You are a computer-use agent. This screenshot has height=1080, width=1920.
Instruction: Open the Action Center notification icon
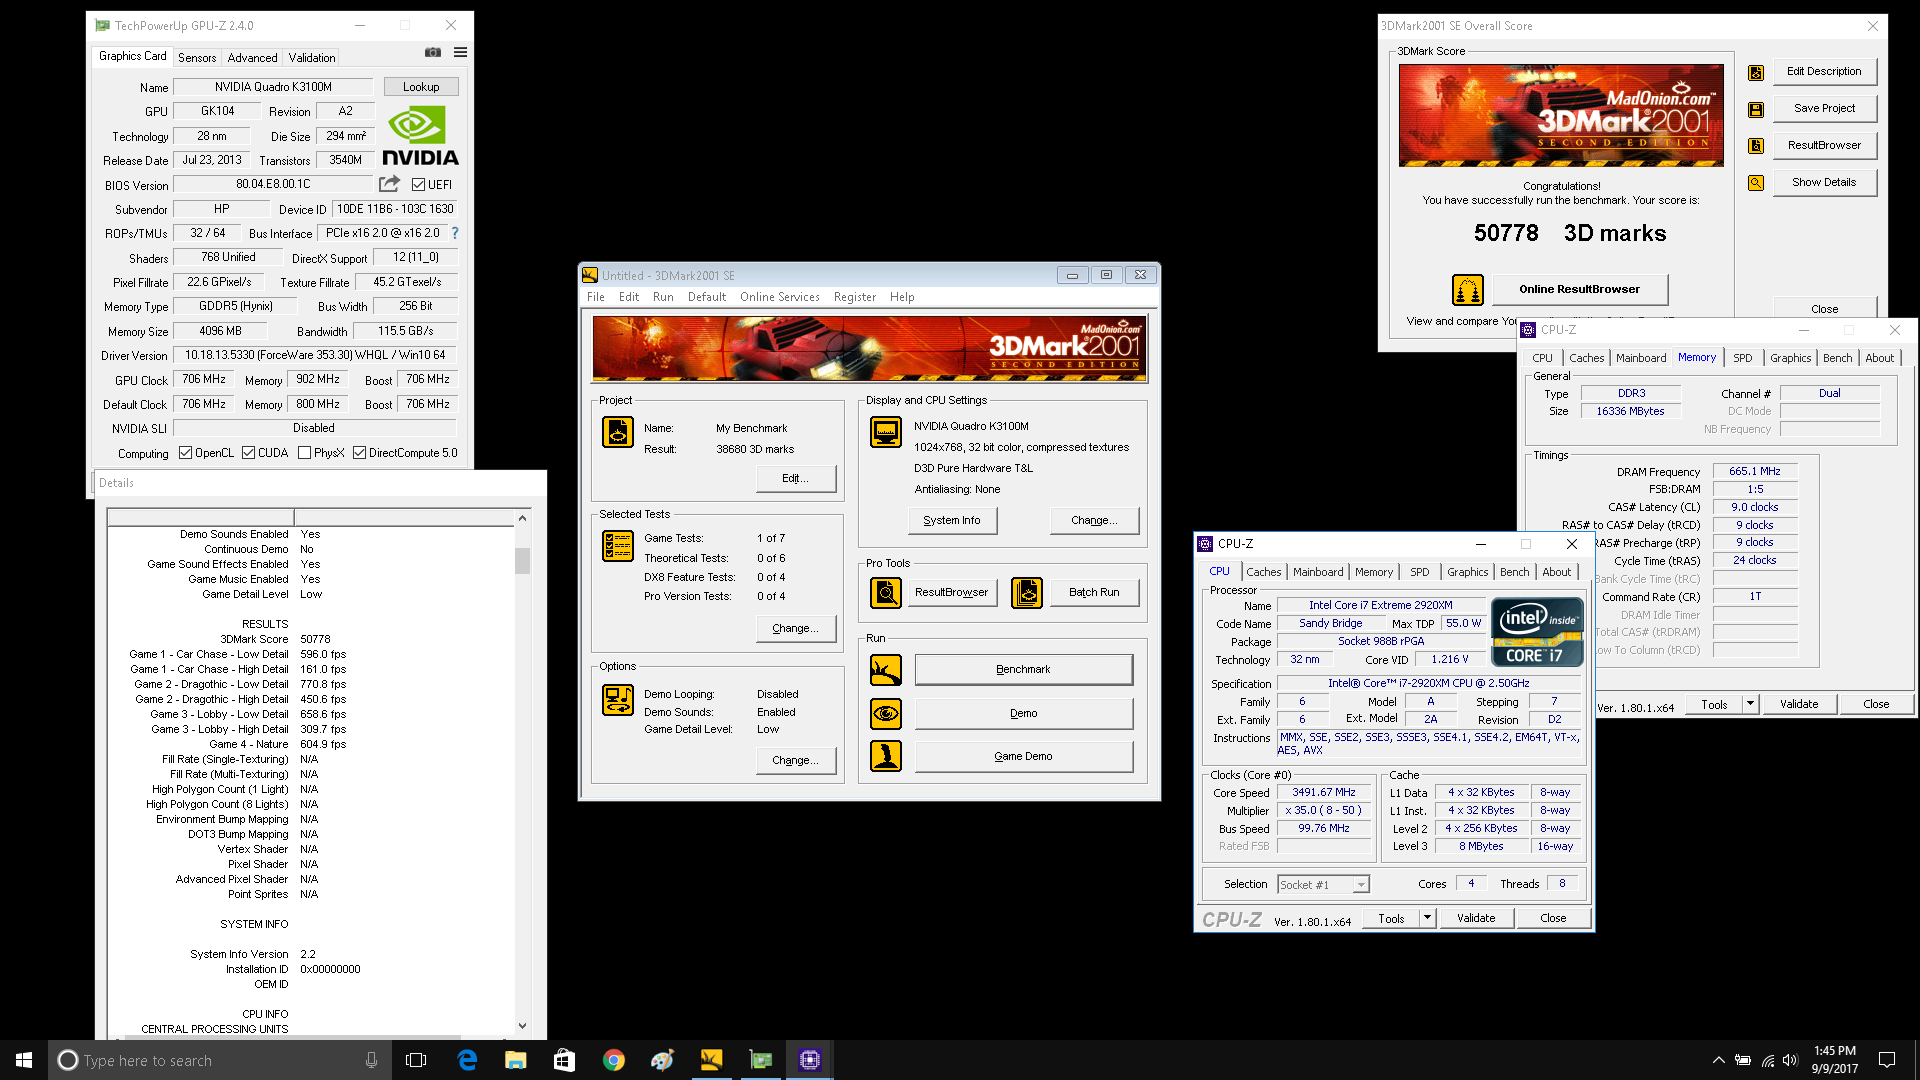coord(1887,1060)
